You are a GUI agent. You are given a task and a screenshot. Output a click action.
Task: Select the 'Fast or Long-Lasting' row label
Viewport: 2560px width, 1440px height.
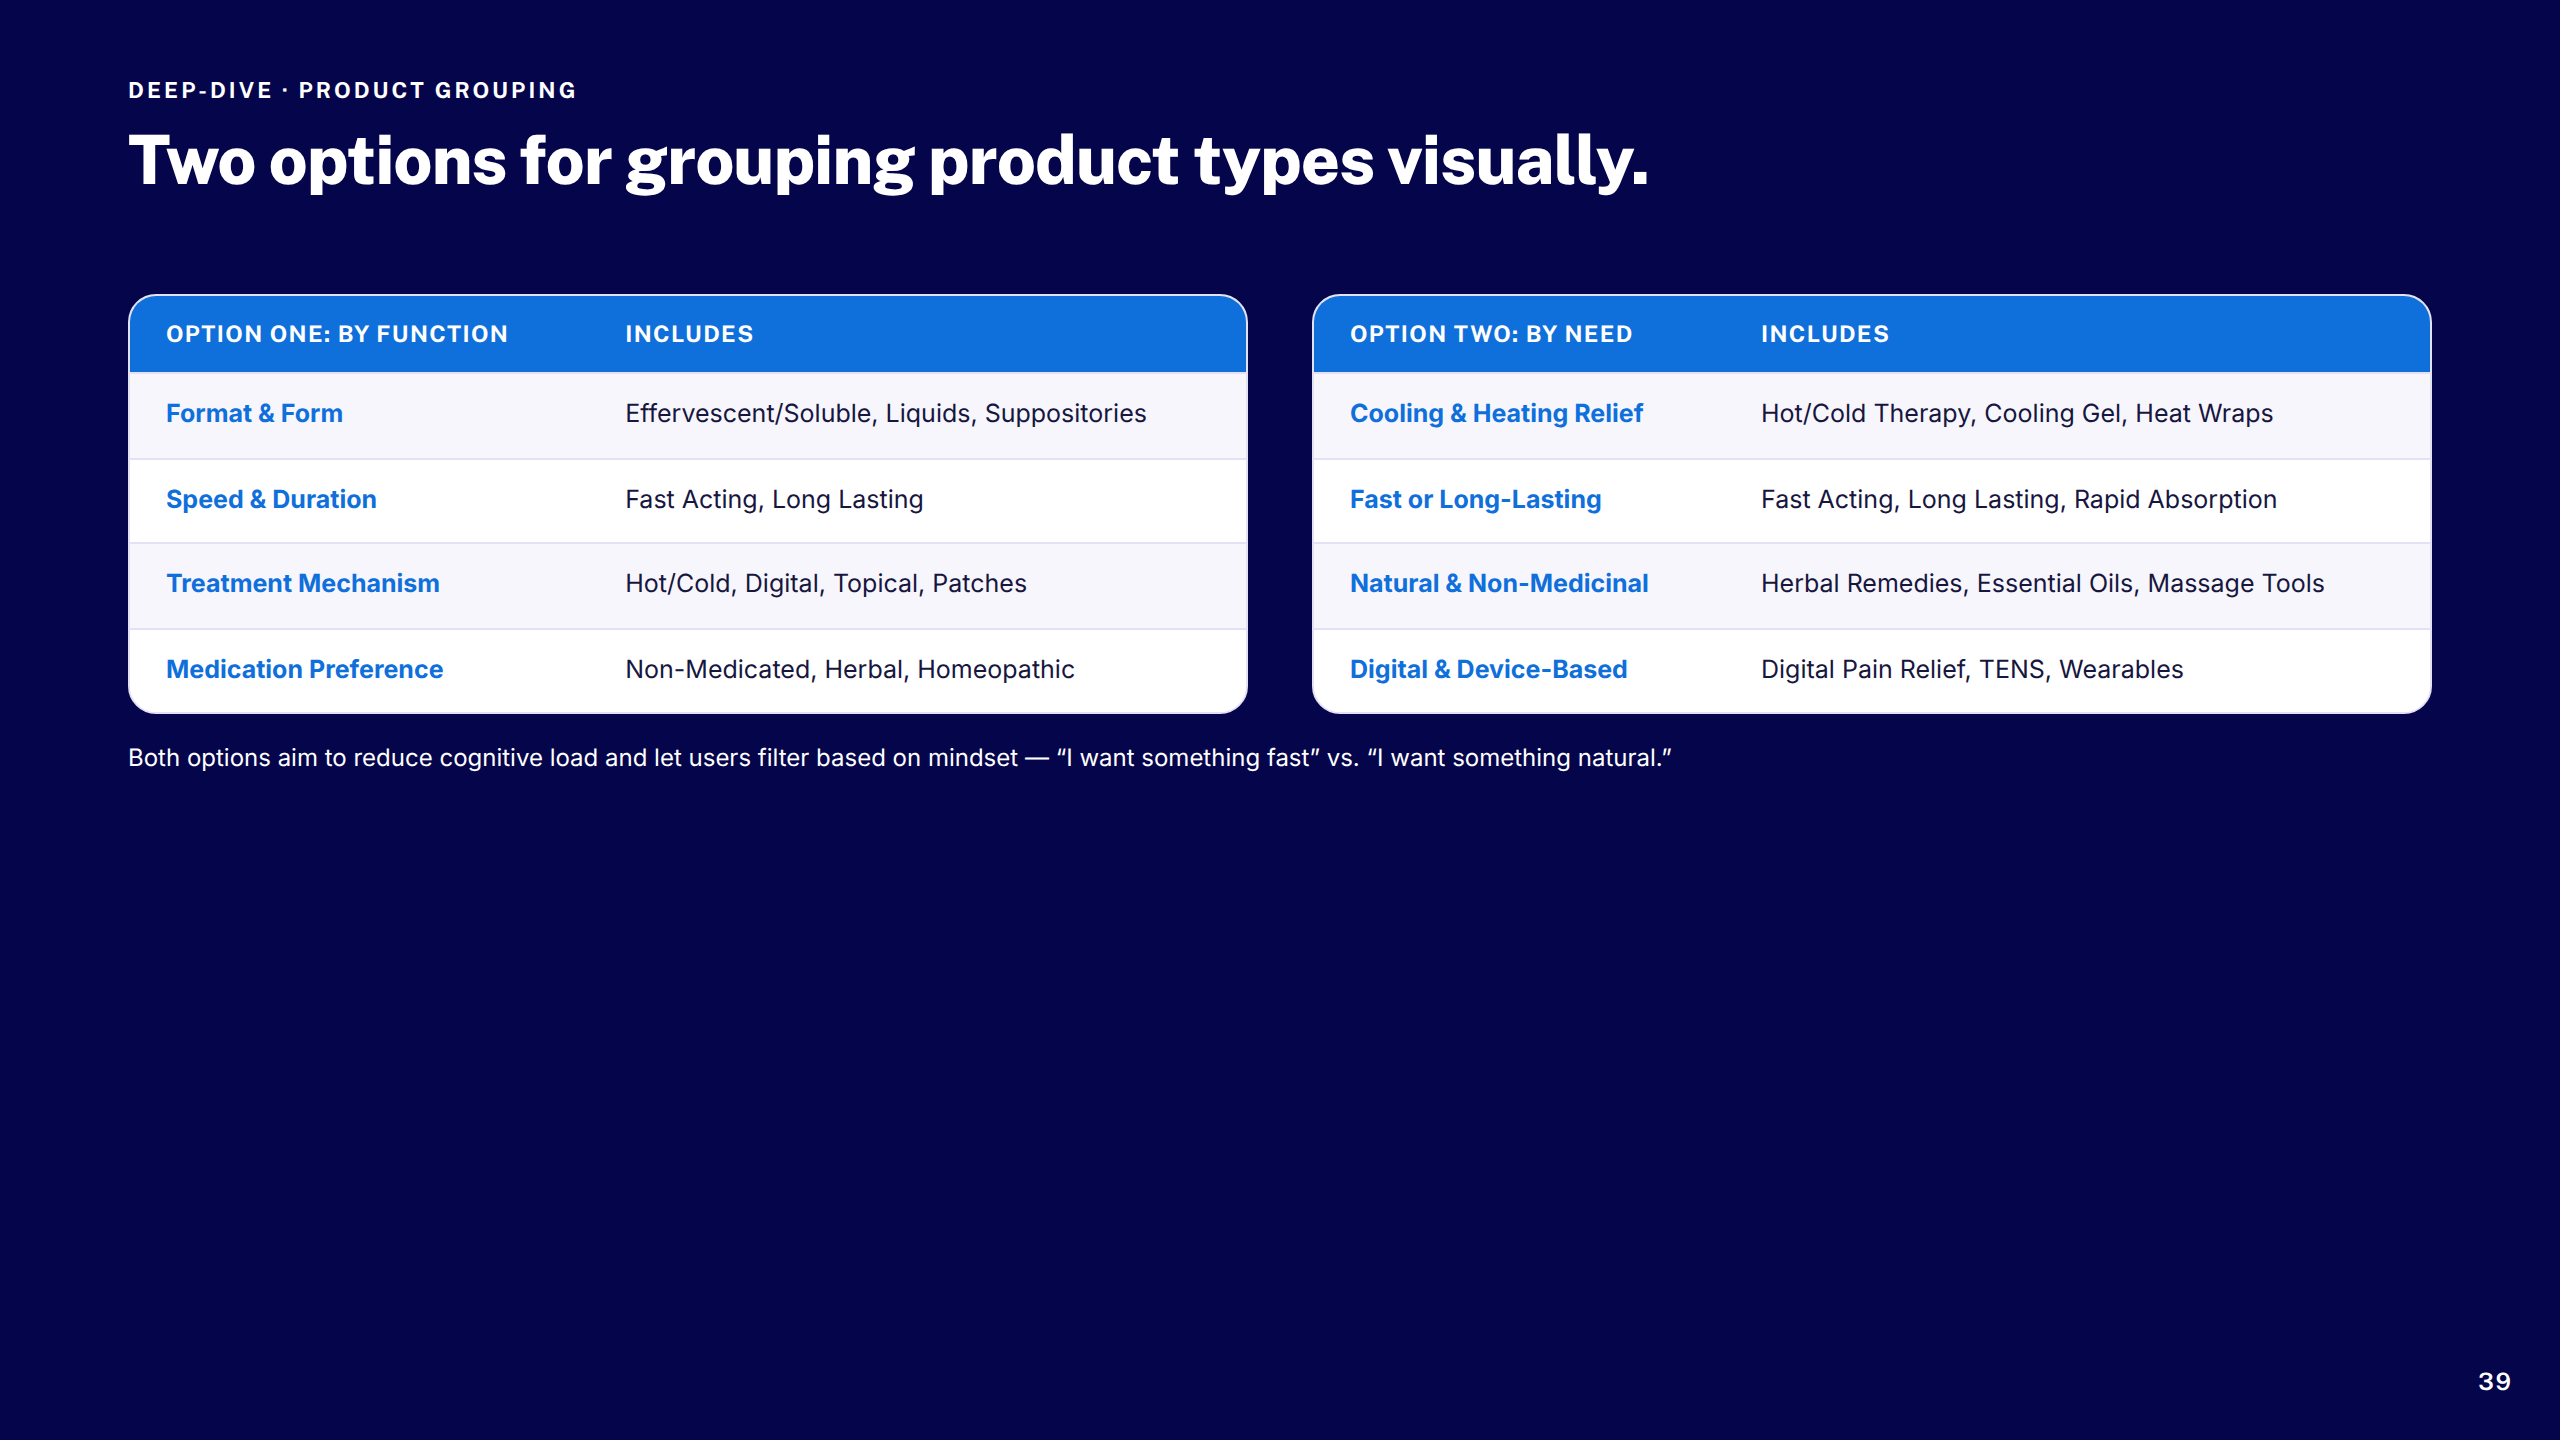click(x=1475, y=500)
